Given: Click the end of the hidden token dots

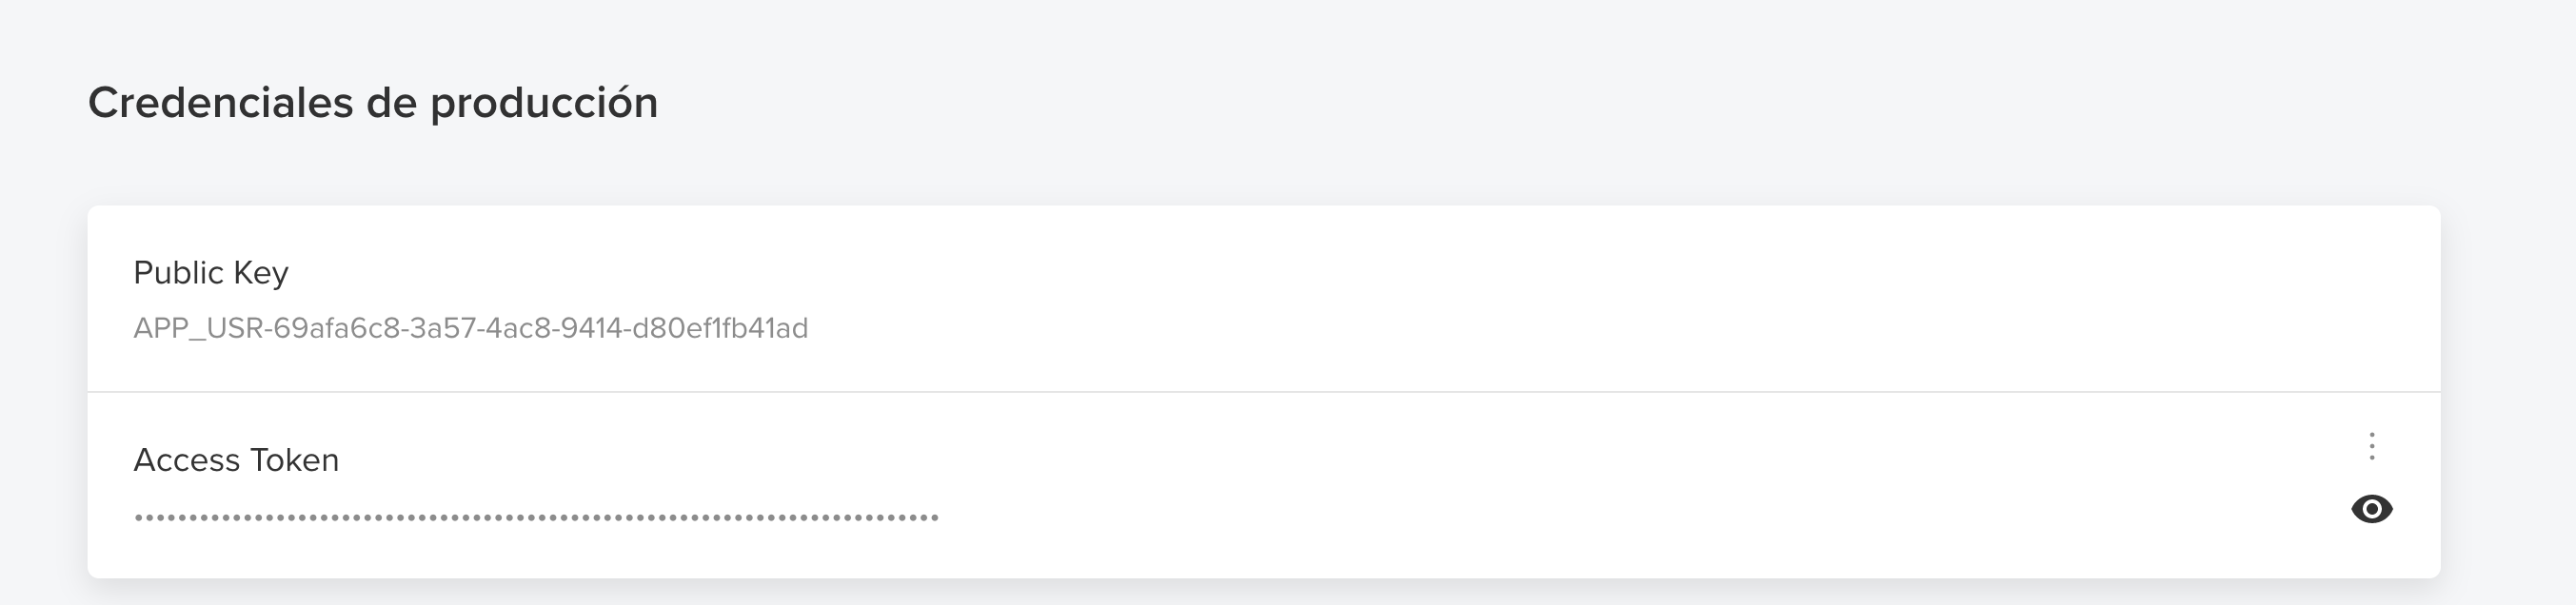Looking at the screenshot, I should (934, 517).
